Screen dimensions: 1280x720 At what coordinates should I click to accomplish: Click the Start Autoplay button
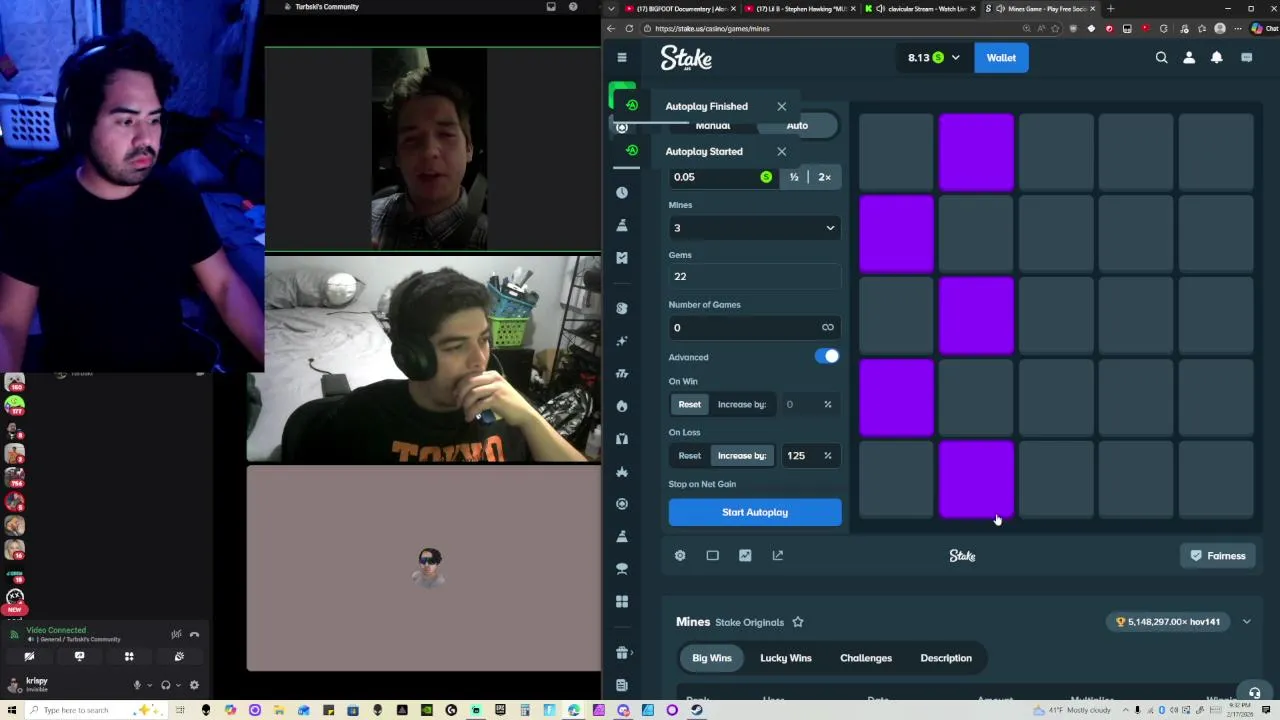755,512
